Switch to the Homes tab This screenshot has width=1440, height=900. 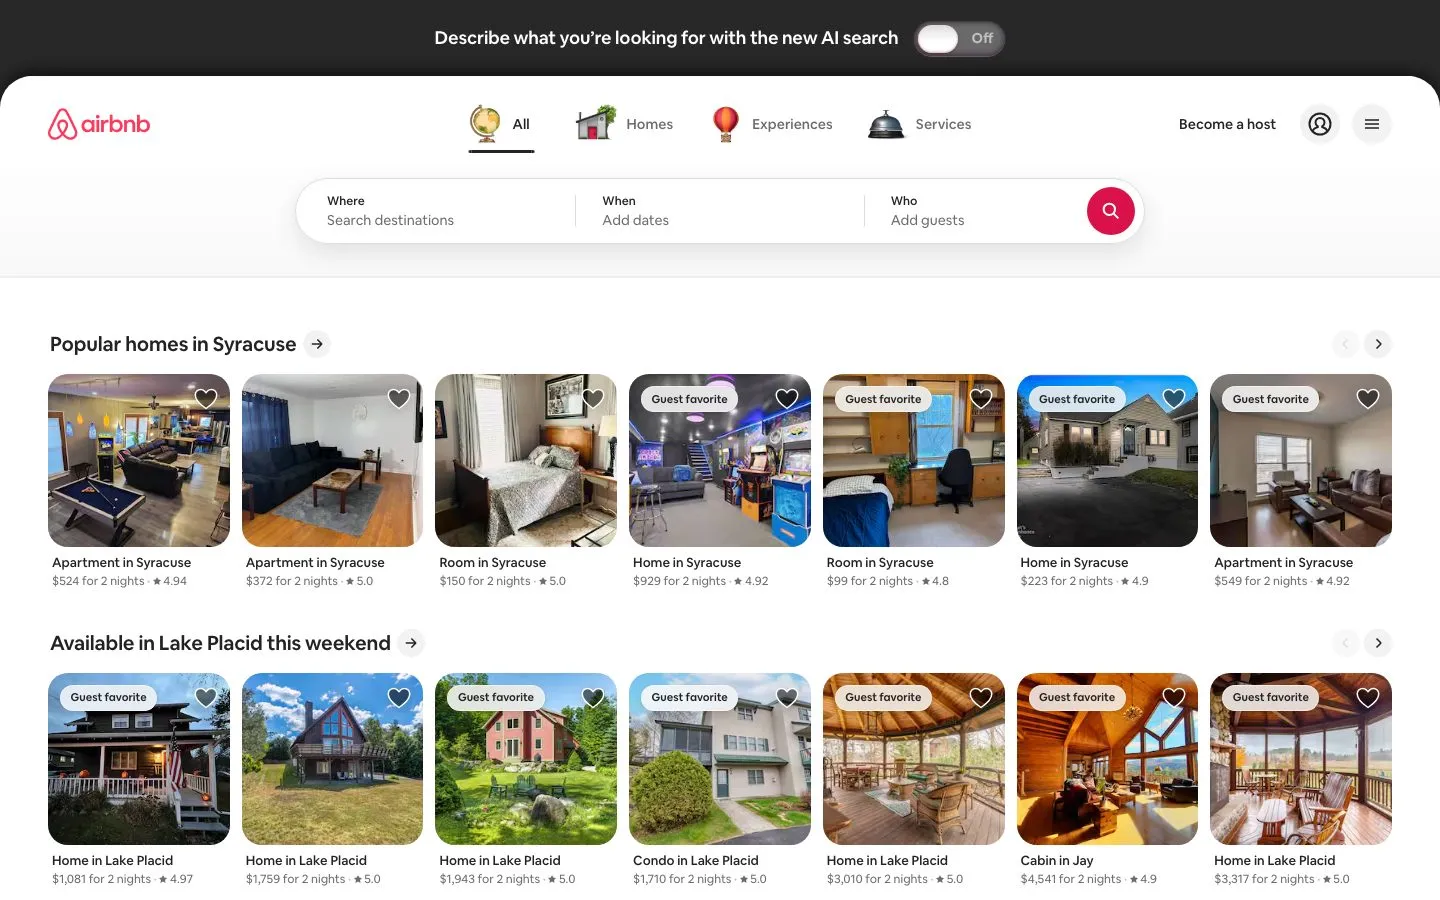click(x=624, y=125)
